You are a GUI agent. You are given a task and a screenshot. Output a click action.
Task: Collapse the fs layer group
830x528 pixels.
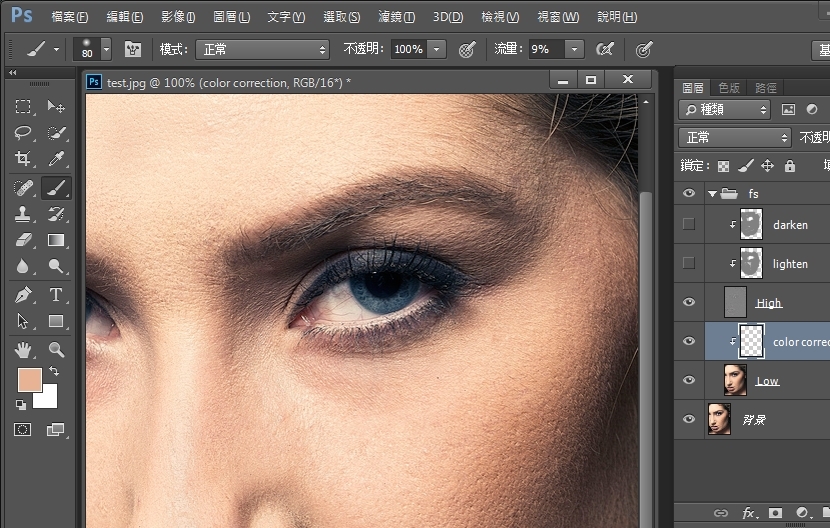point(712,194)
